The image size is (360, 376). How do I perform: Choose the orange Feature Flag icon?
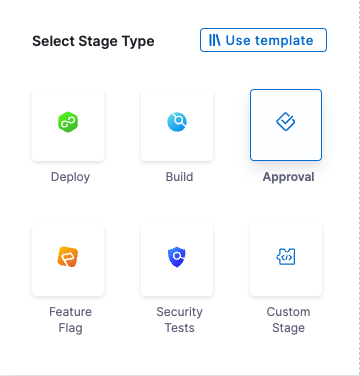(68, 257)
